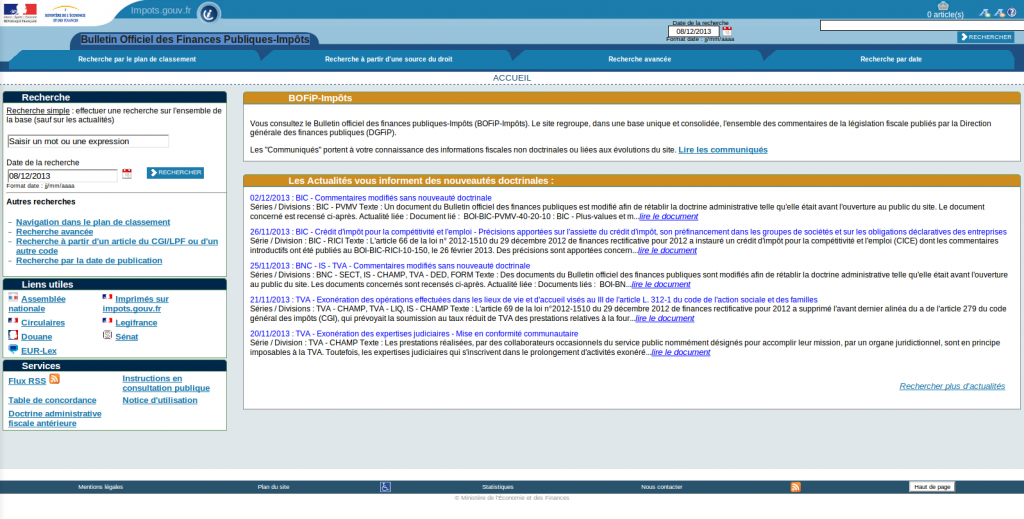The width and height of the screenshot is (1024, 519).
Task: Focus 'Saisir un mot ou une expression' field
Action: [x=88, y=141]
